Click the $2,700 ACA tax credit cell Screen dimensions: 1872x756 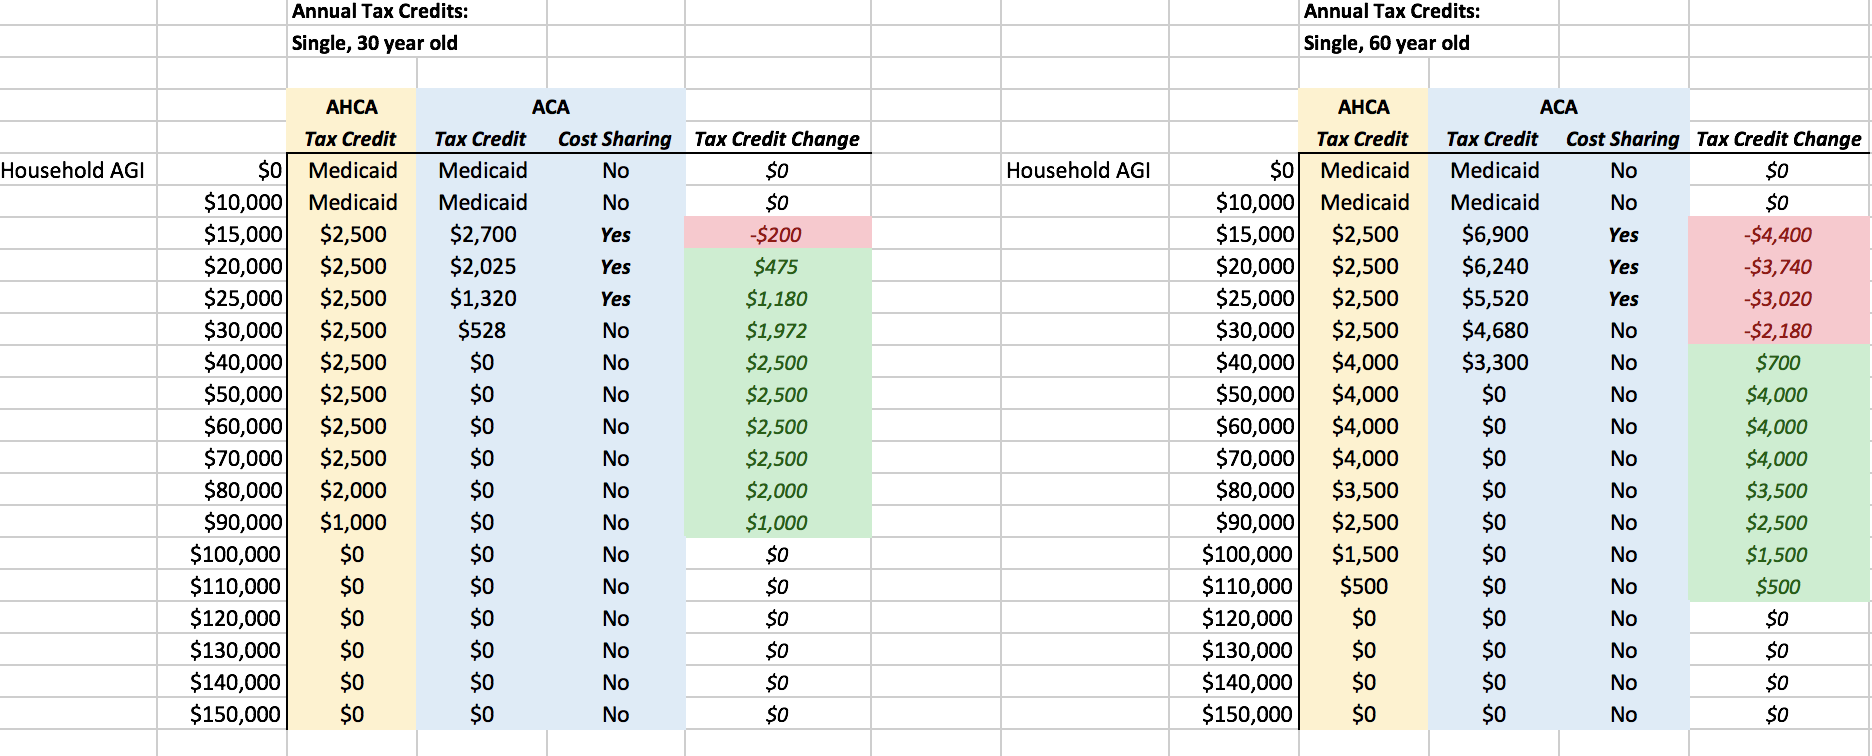click(483, 235)
